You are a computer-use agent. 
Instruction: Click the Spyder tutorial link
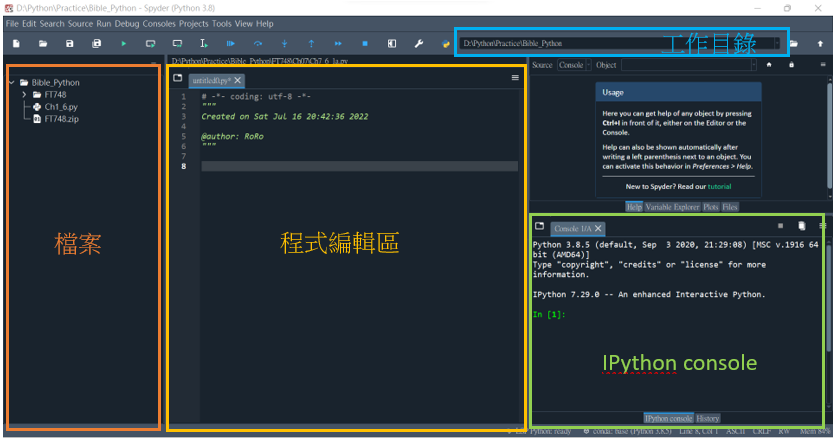click(x=720, y=187)
